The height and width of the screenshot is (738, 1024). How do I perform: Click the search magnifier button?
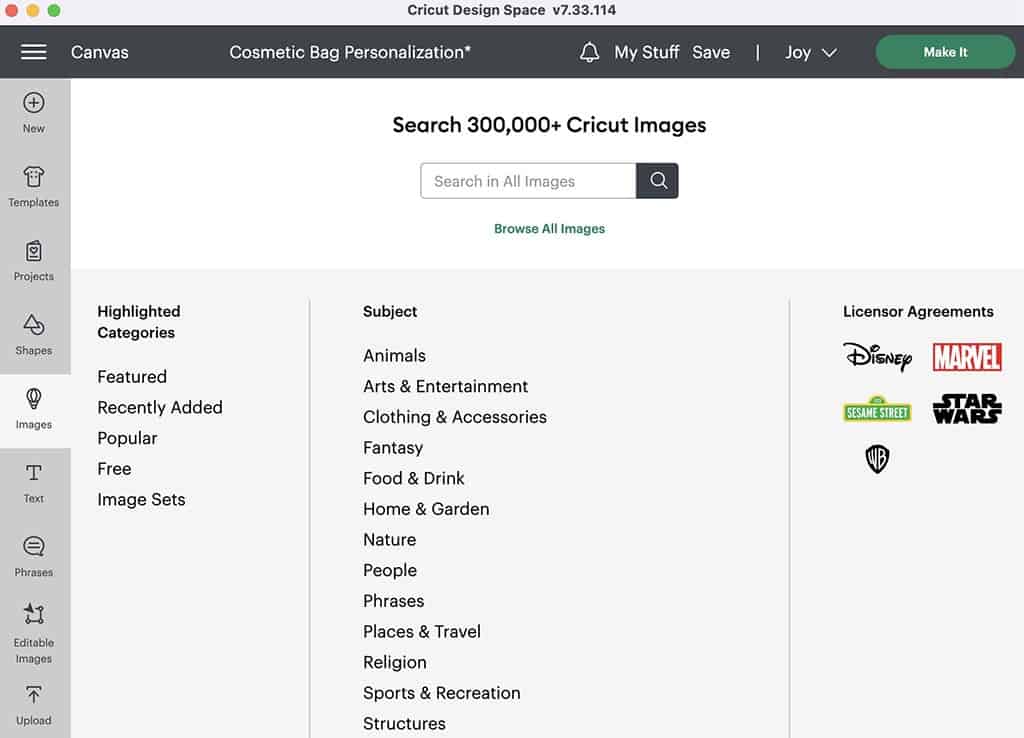click(x=658, y=181)
